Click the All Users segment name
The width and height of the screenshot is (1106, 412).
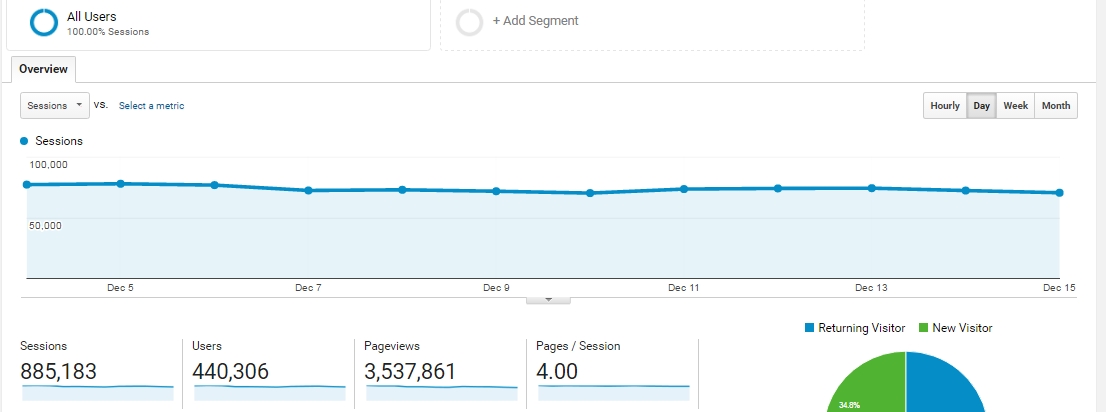(92, 16)
